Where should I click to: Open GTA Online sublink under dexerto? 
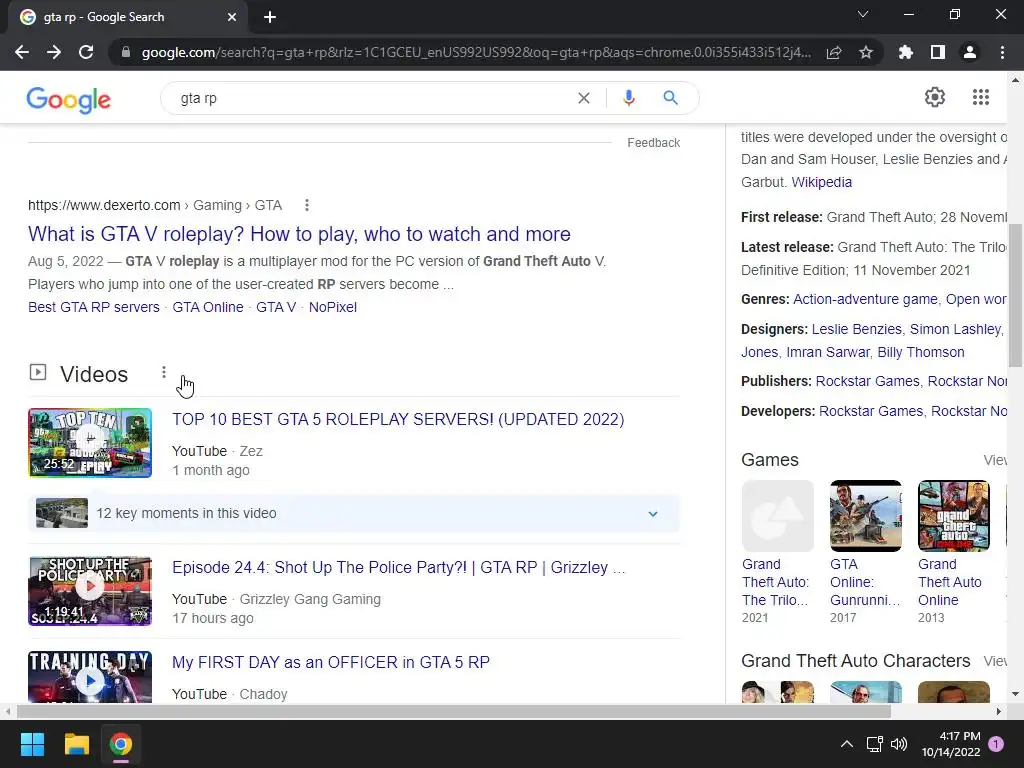(208, 307)
